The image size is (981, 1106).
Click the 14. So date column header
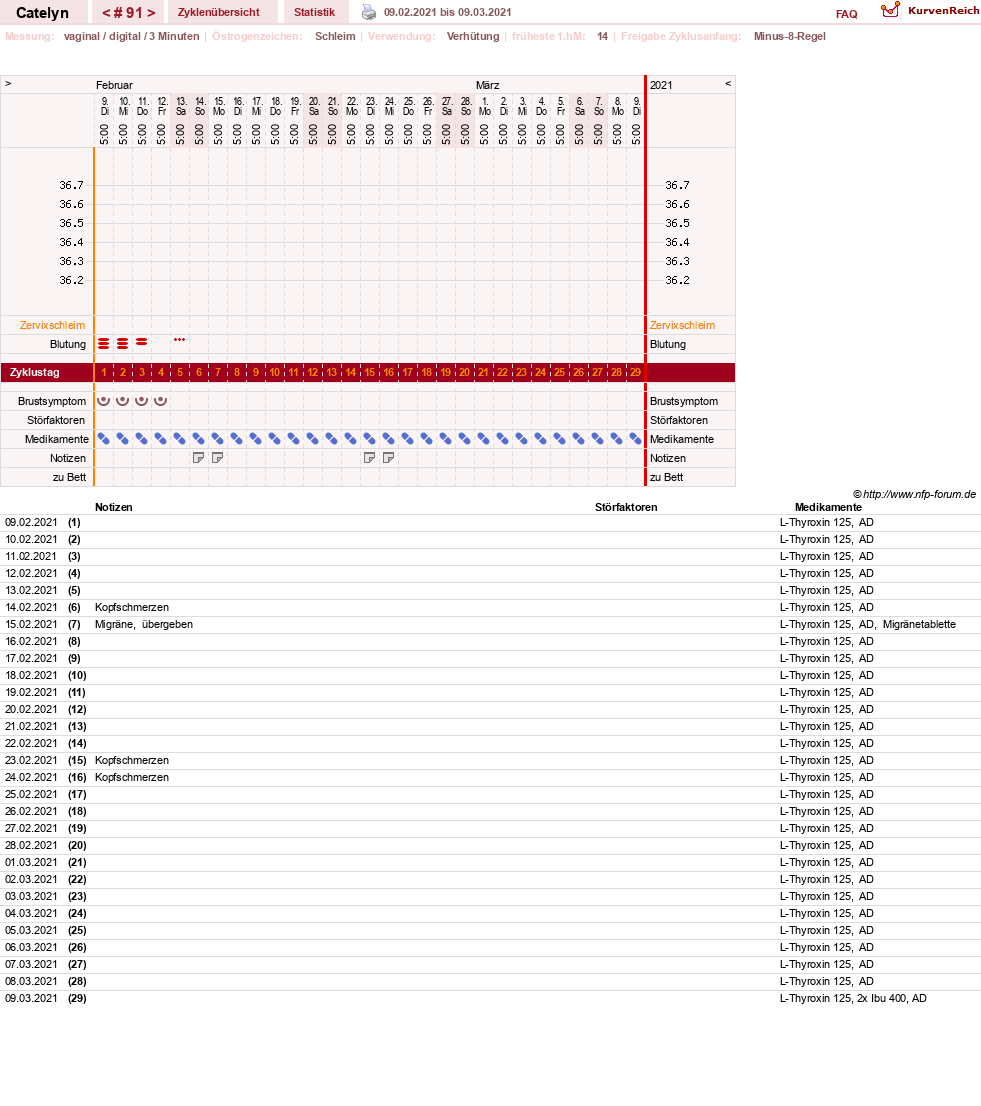tap(200, 107)
